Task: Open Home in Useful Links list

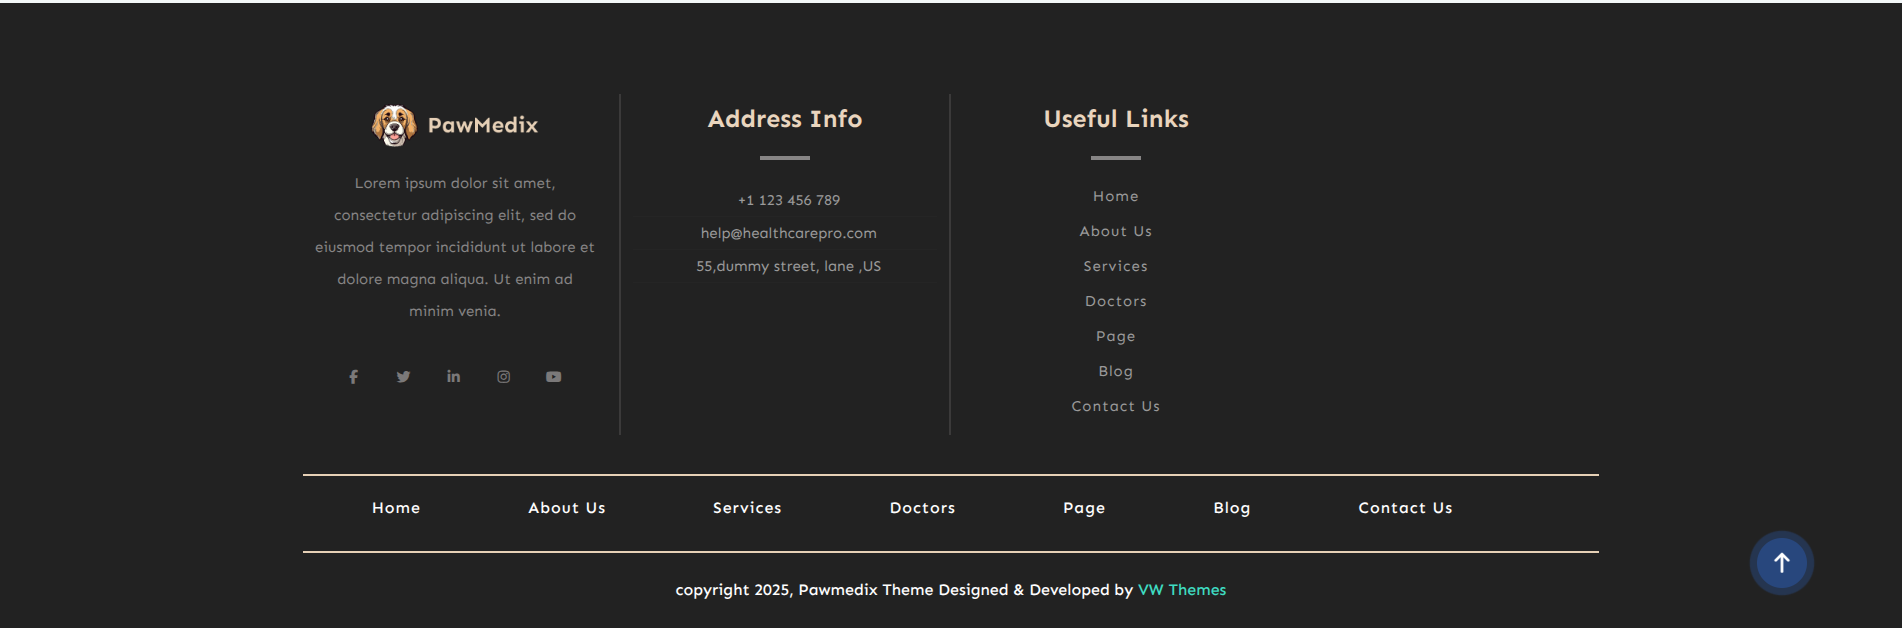Action: [1115, 197]
